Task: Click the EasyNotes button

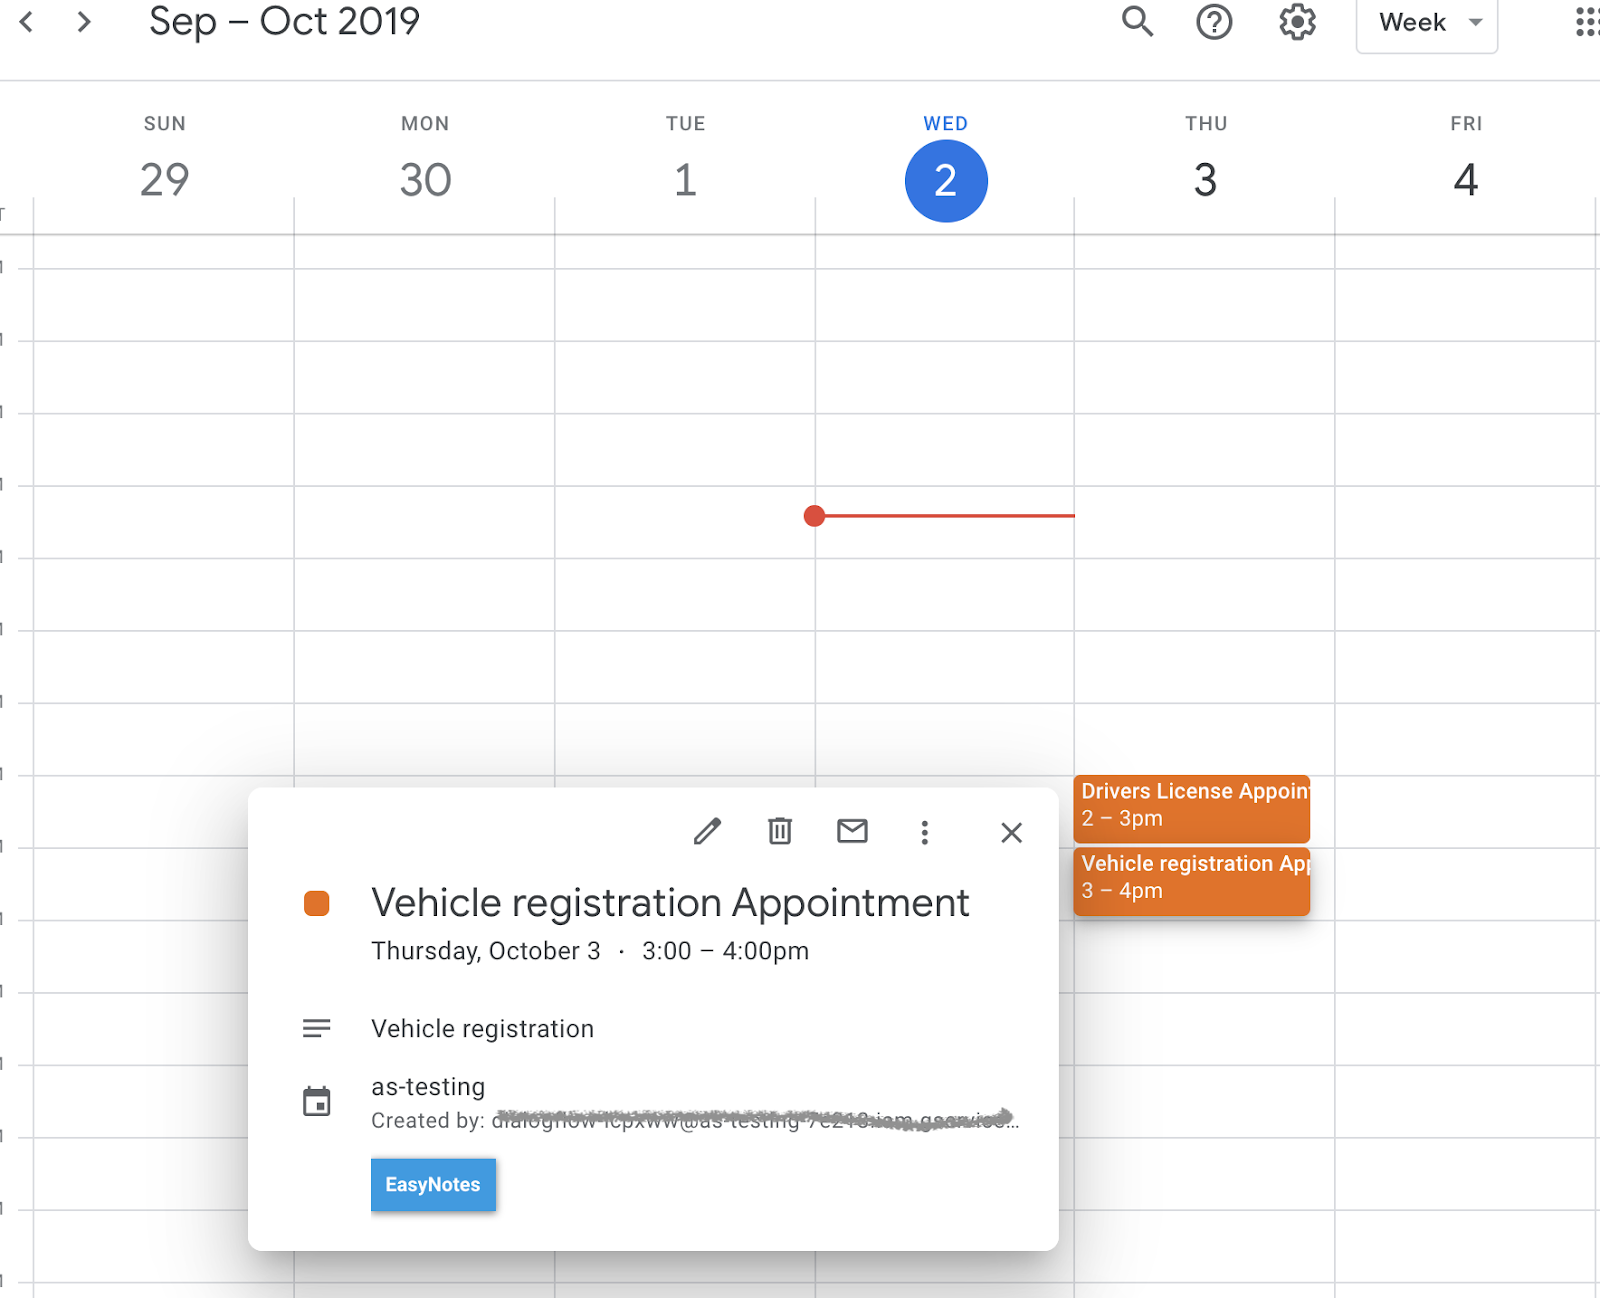Action: tap(433, 1184)
